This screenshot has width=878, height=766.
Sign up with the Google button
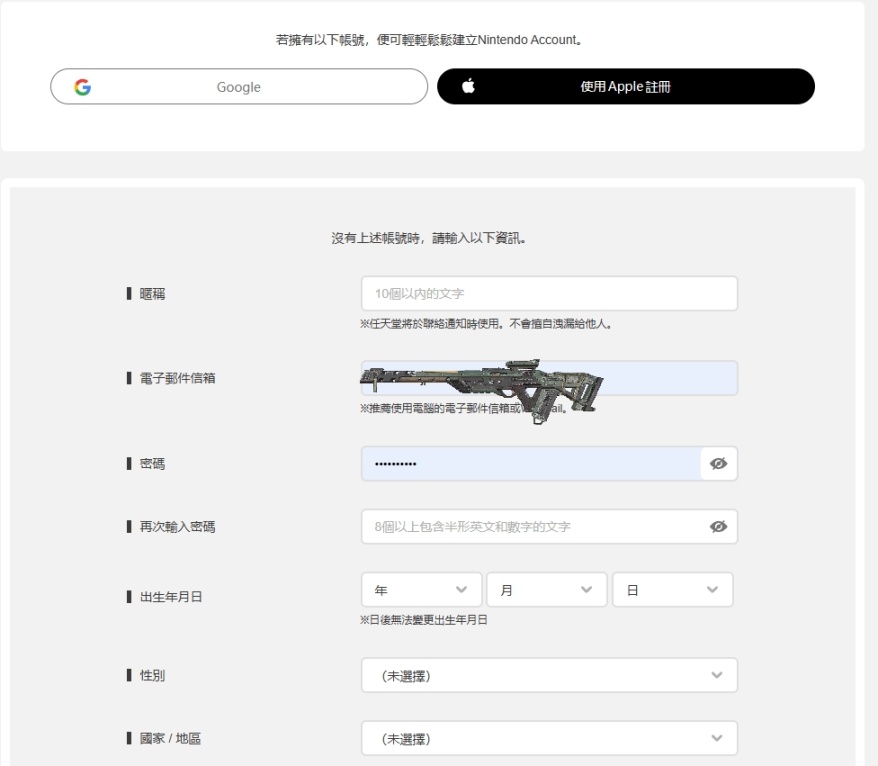(x=239, y=87)
